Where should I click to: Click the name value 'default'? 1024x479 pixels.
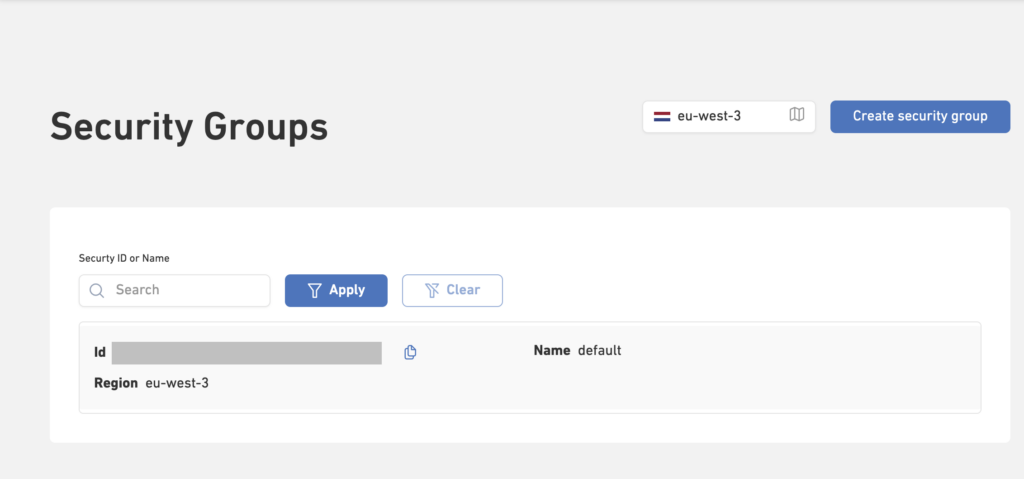tap(600, 351)
